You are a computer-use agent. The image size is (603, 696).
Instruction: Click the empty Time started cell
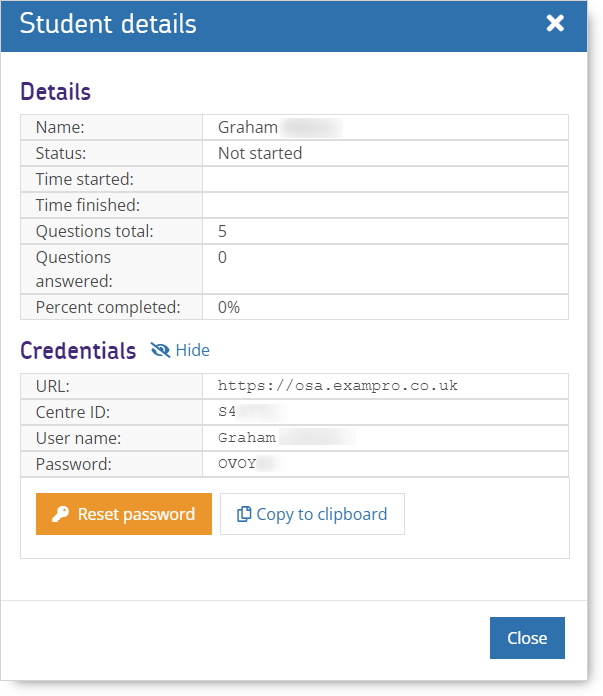(385, 179)
